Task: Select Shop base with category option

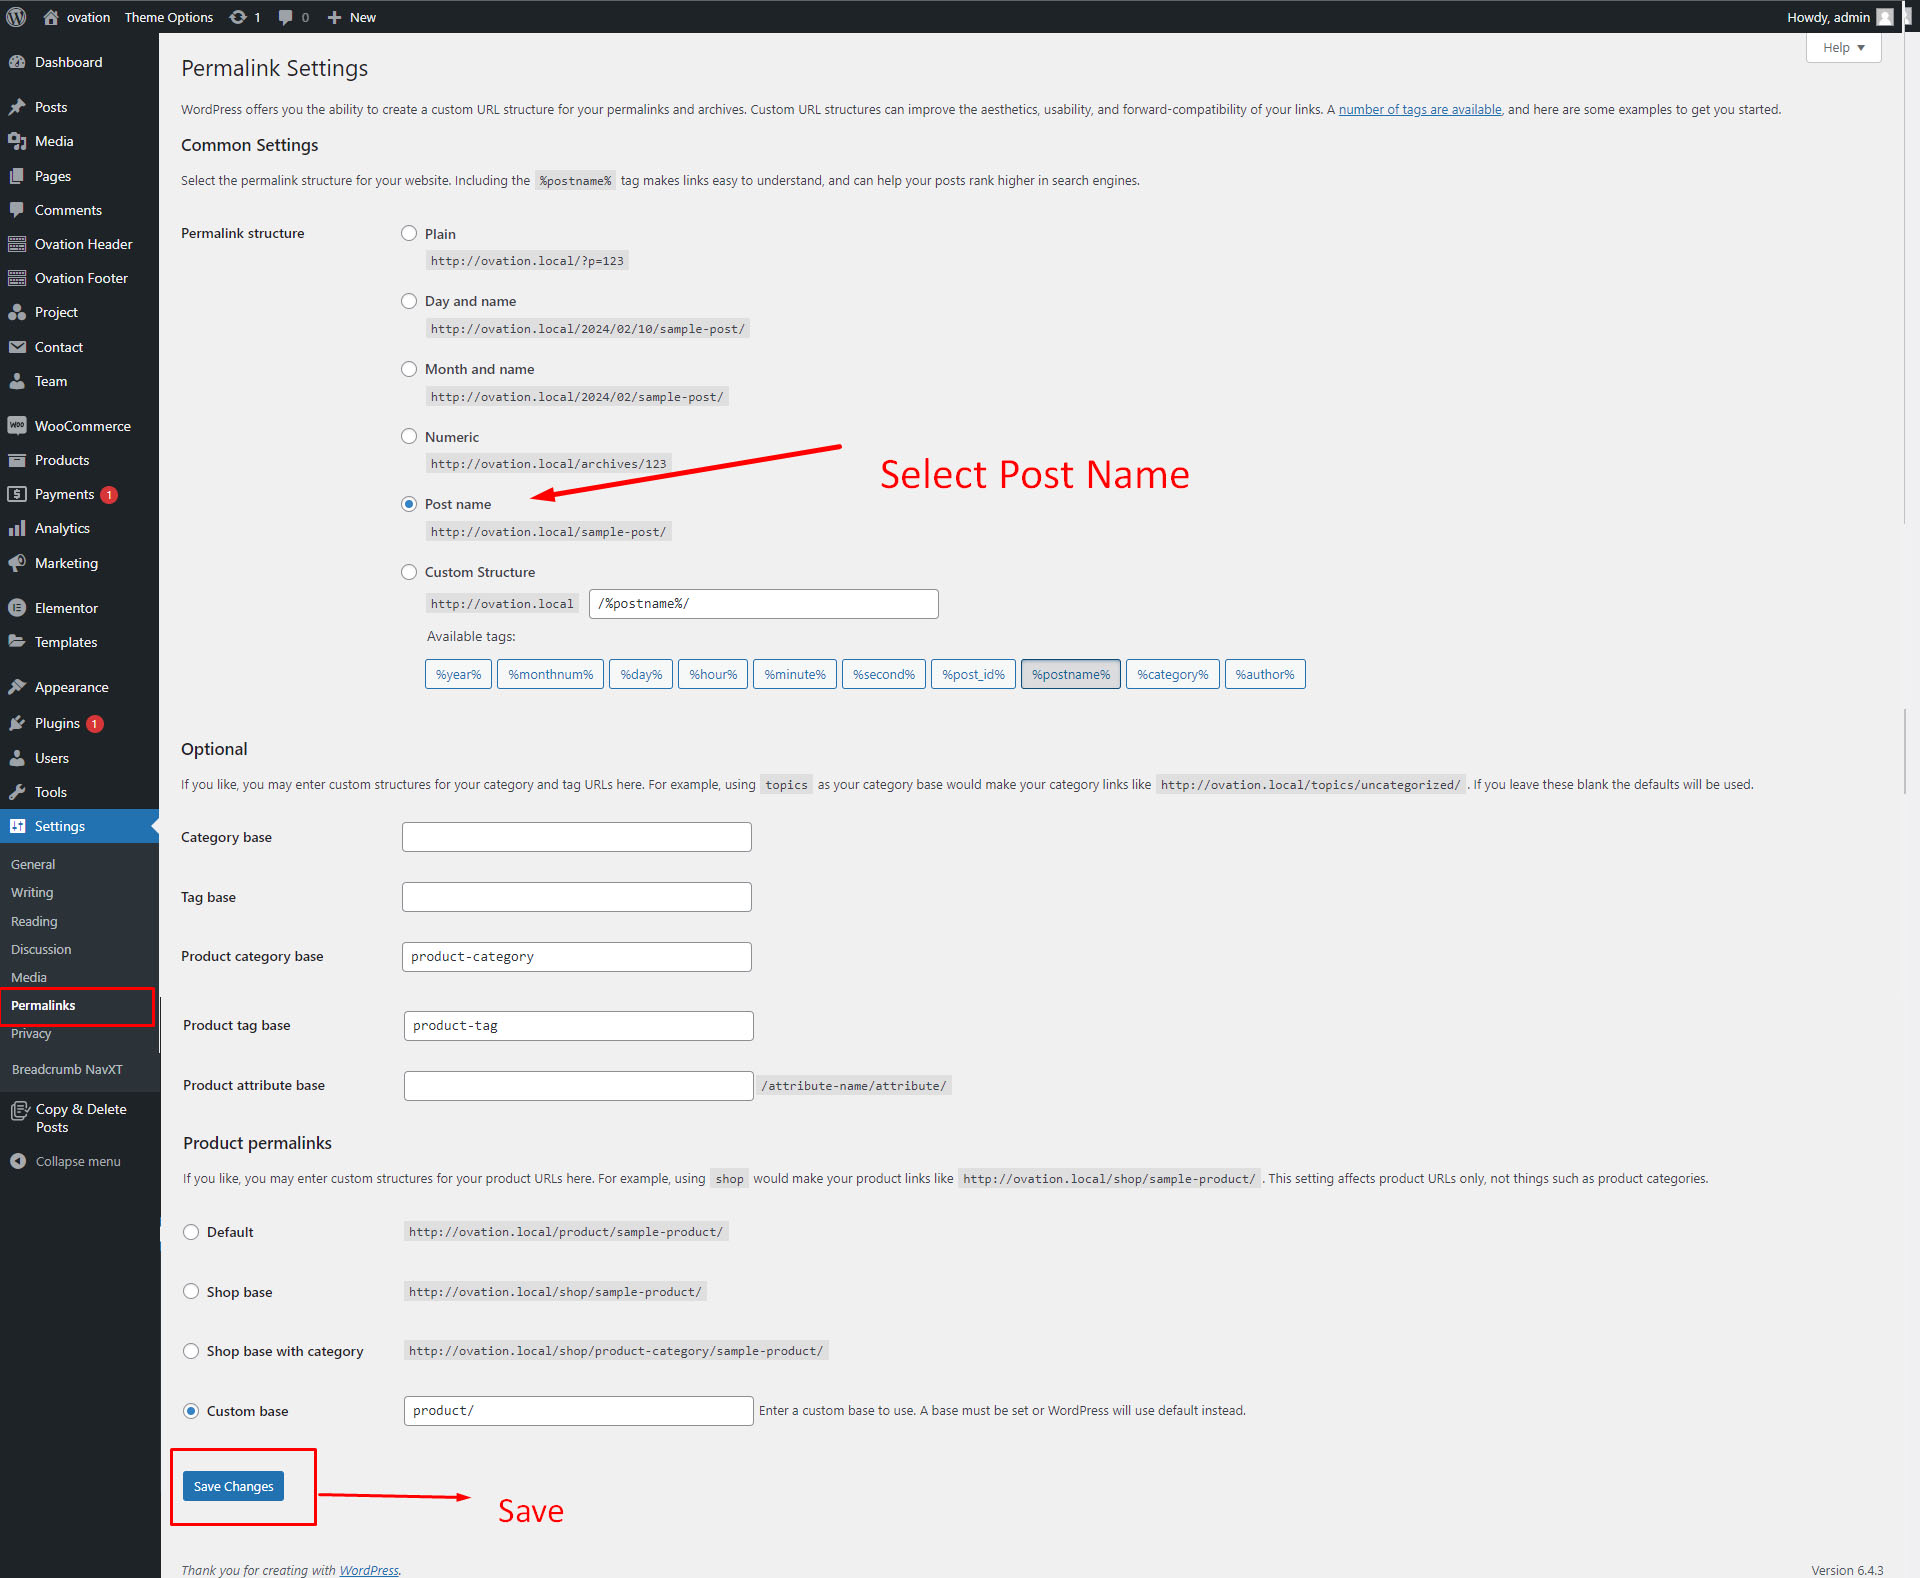Action: click(x=191, y=1351)
